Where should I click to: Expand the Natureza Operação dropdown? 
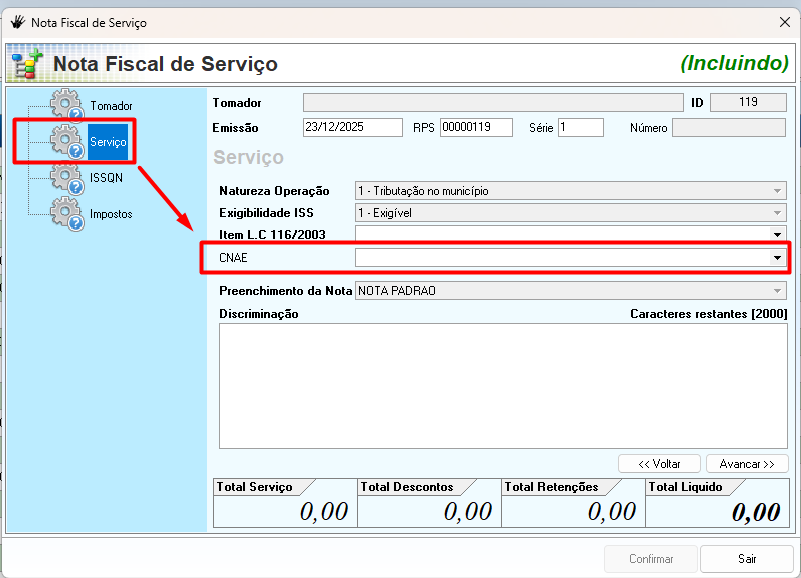click(x=777, y=191)
